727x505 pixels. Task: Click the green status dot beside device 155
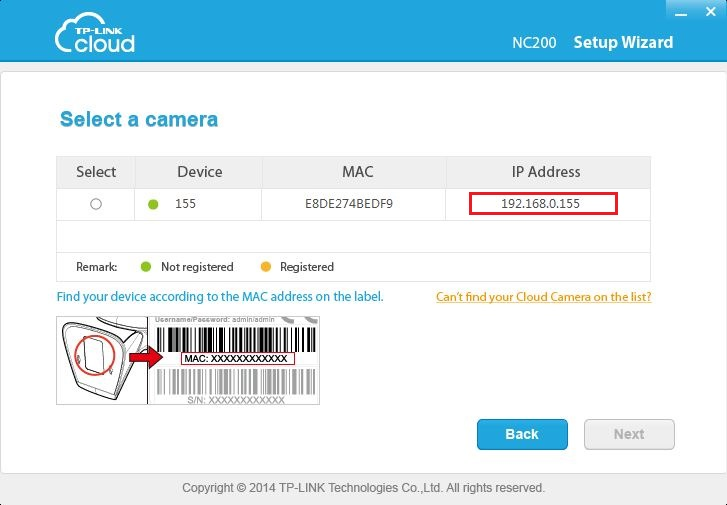tap(153, 204)
